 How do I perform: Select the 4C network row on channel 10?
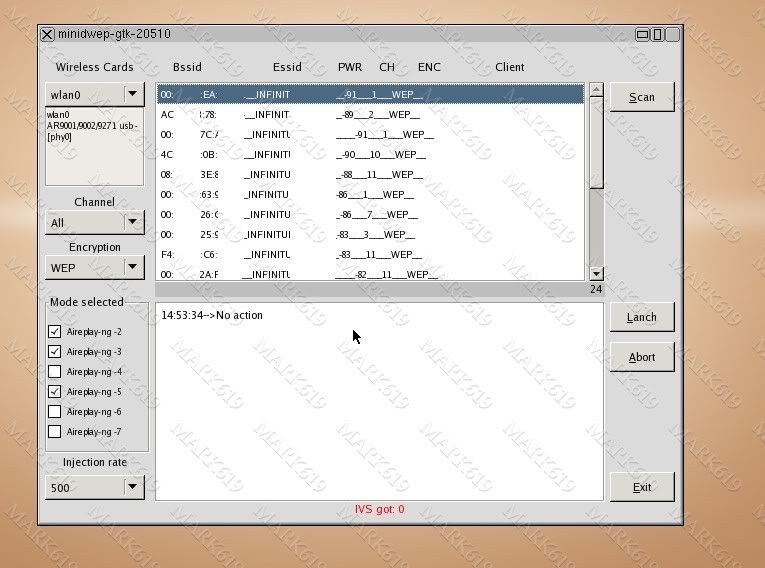[x=370, y=154]
